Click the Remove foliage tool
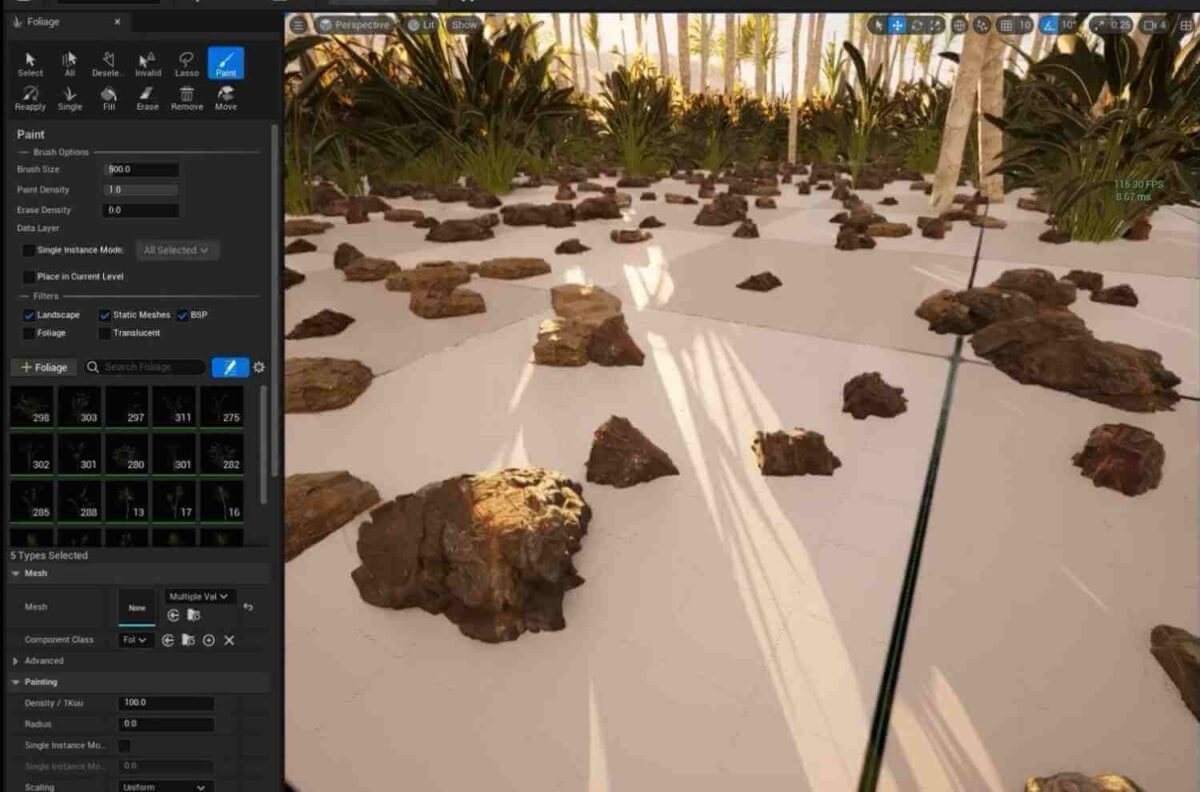The image size is (1200, 792). [186, 99]
